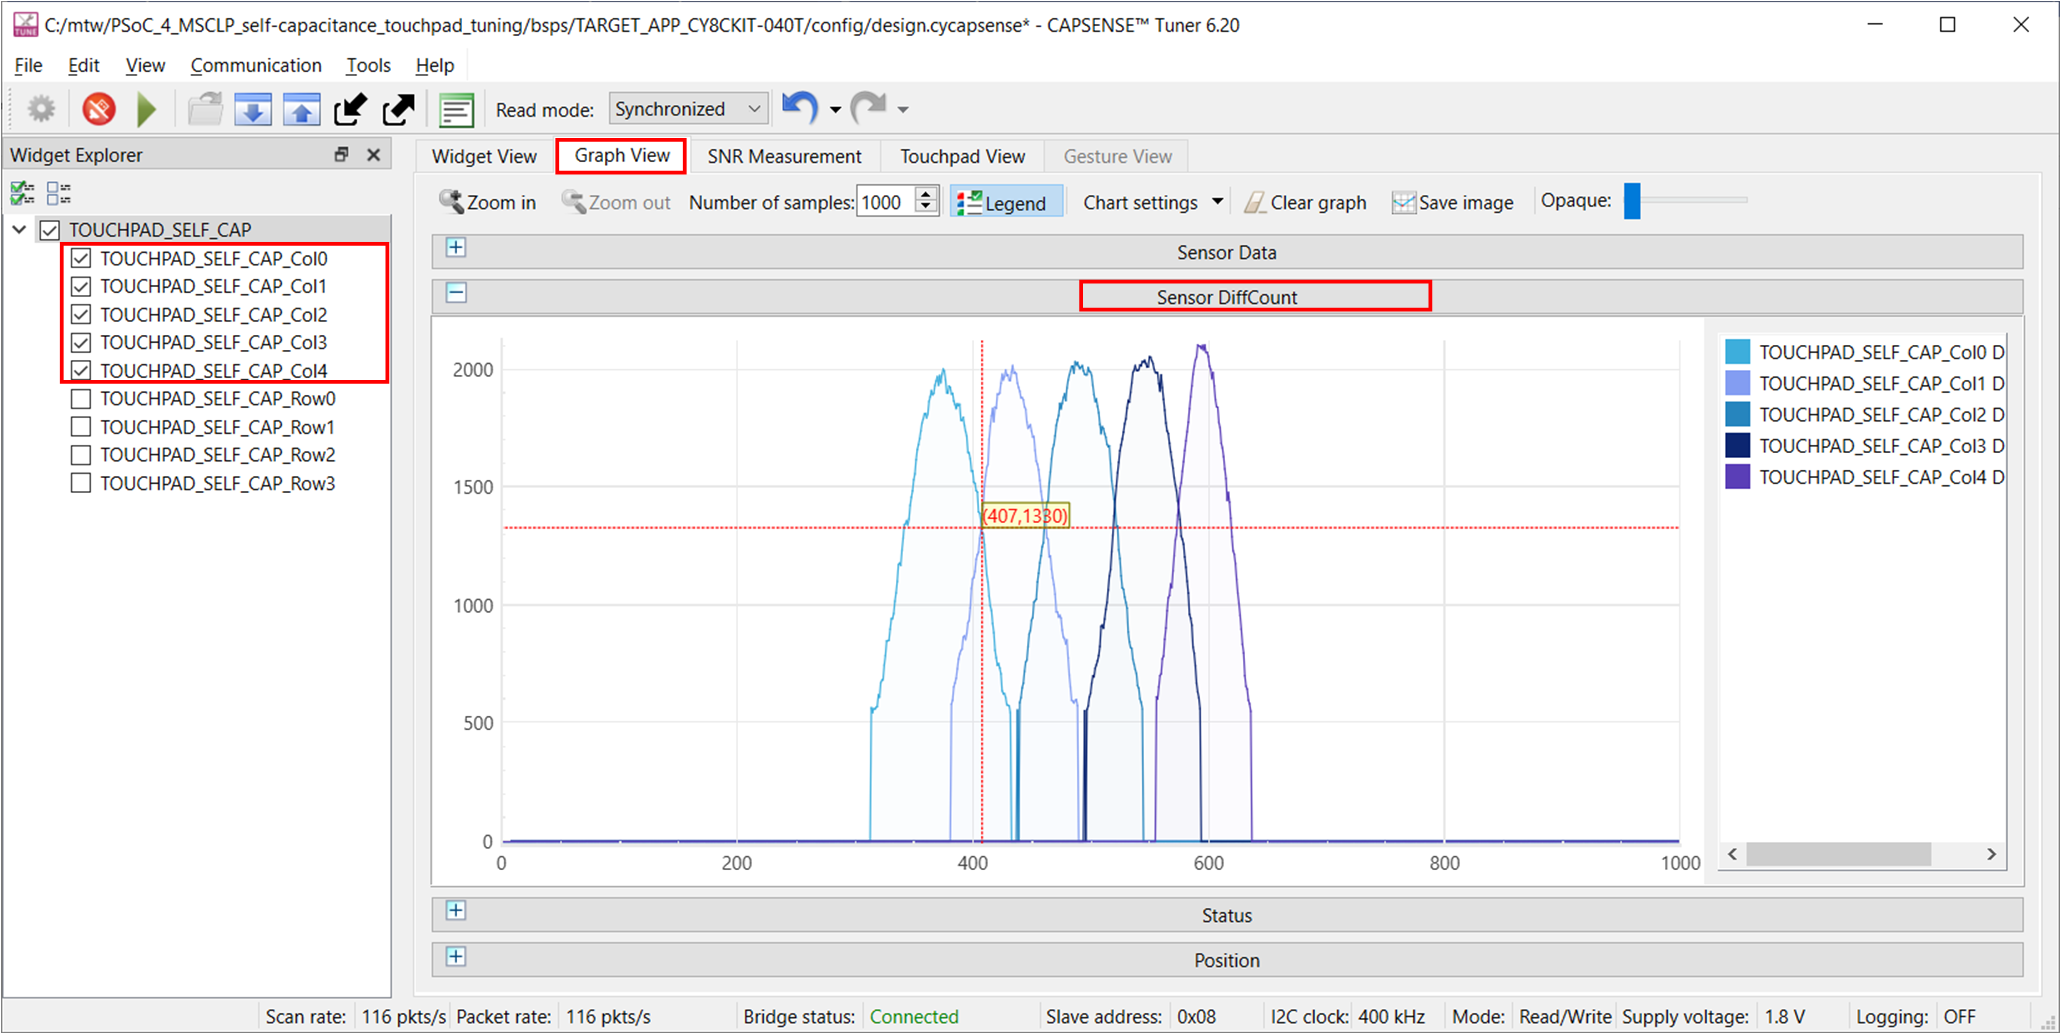Click Col4 legend color swatch
Image resolution: width=2061 pixels, height=1034 pixels.
pyautogui.click(x=1738, y=477)
